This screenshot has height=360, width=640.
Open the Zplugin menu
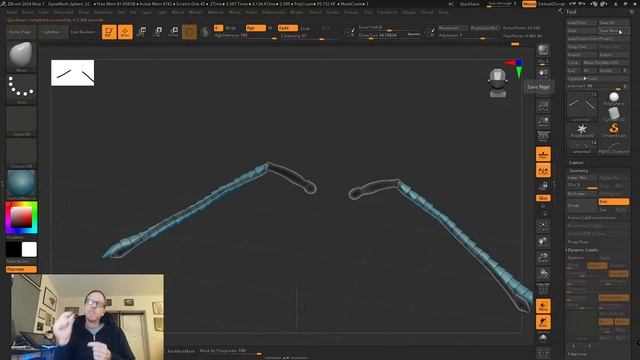pyautogui.click(x=408, y=12)
